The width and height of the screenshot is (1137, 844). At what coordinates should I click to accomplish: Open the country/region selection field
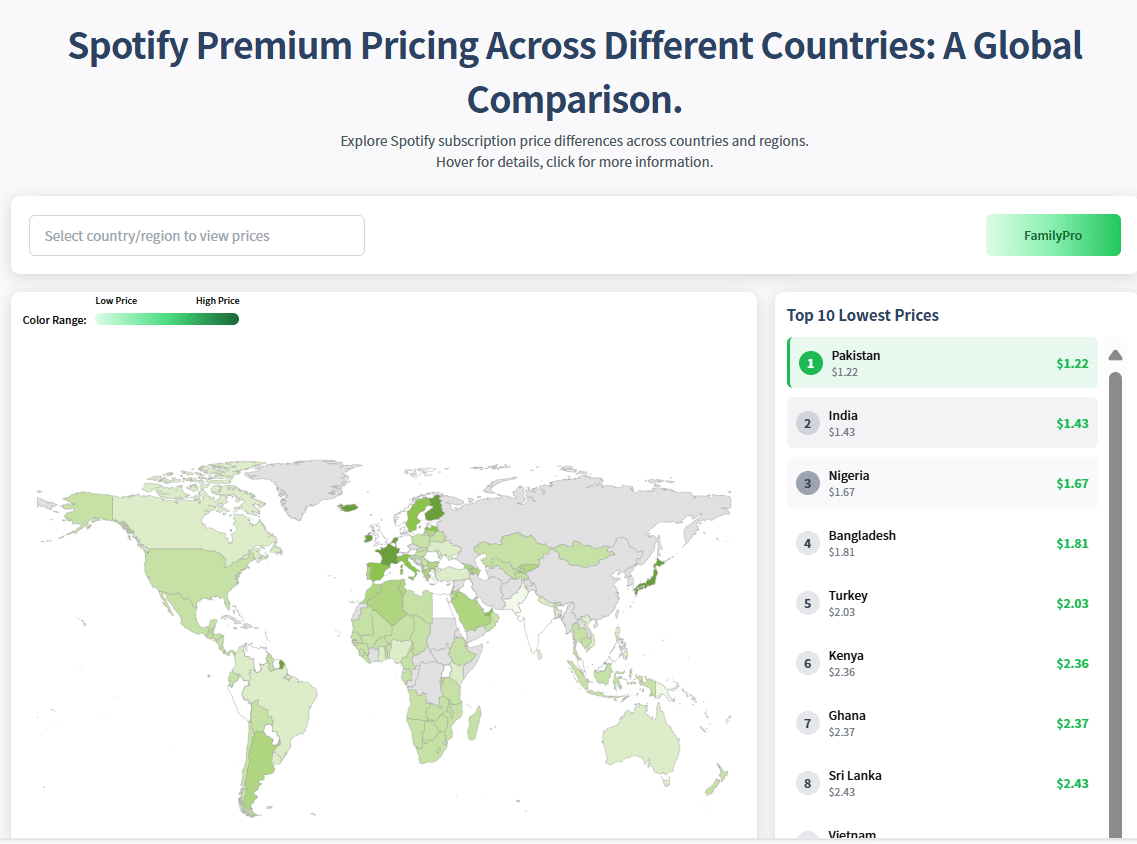196,235
